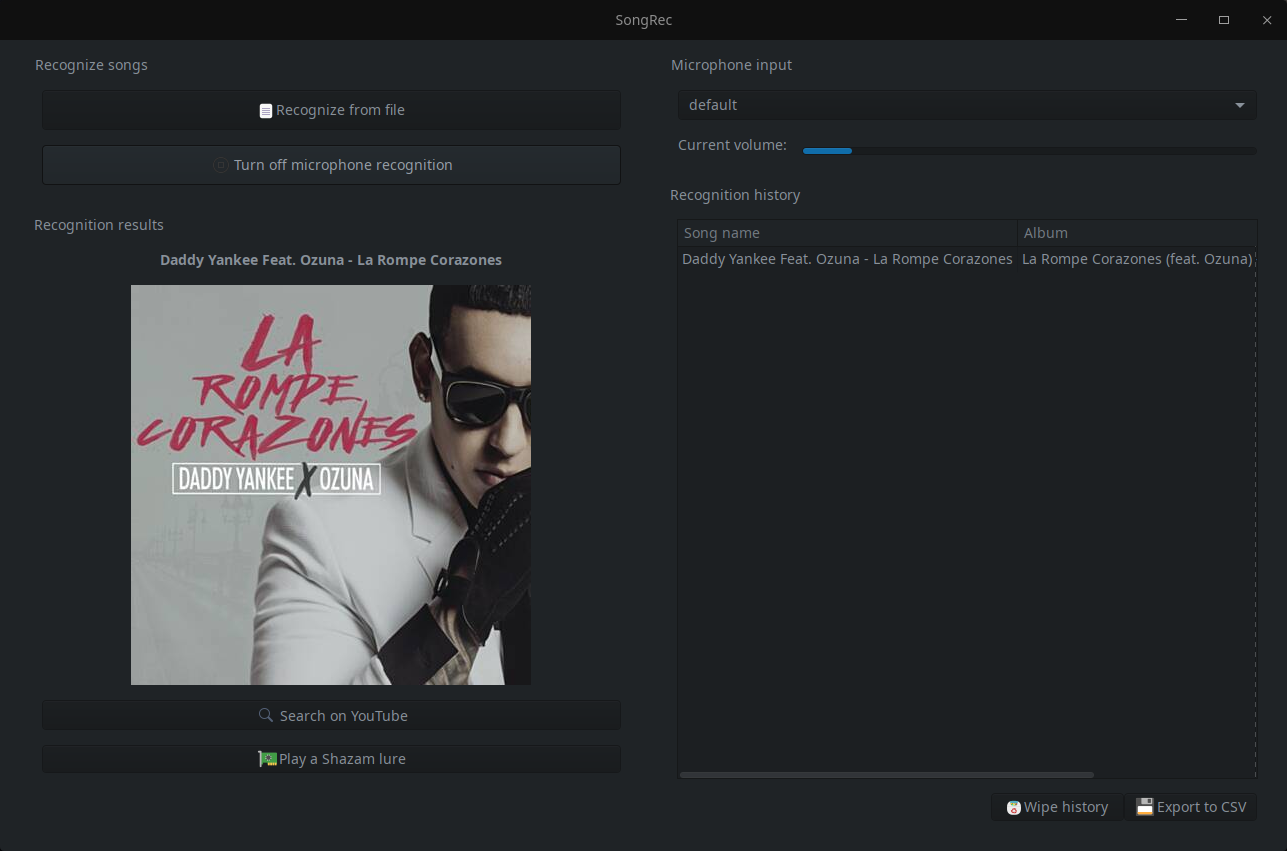
Task: Play a Shazam lure
Action: [331, 759]
